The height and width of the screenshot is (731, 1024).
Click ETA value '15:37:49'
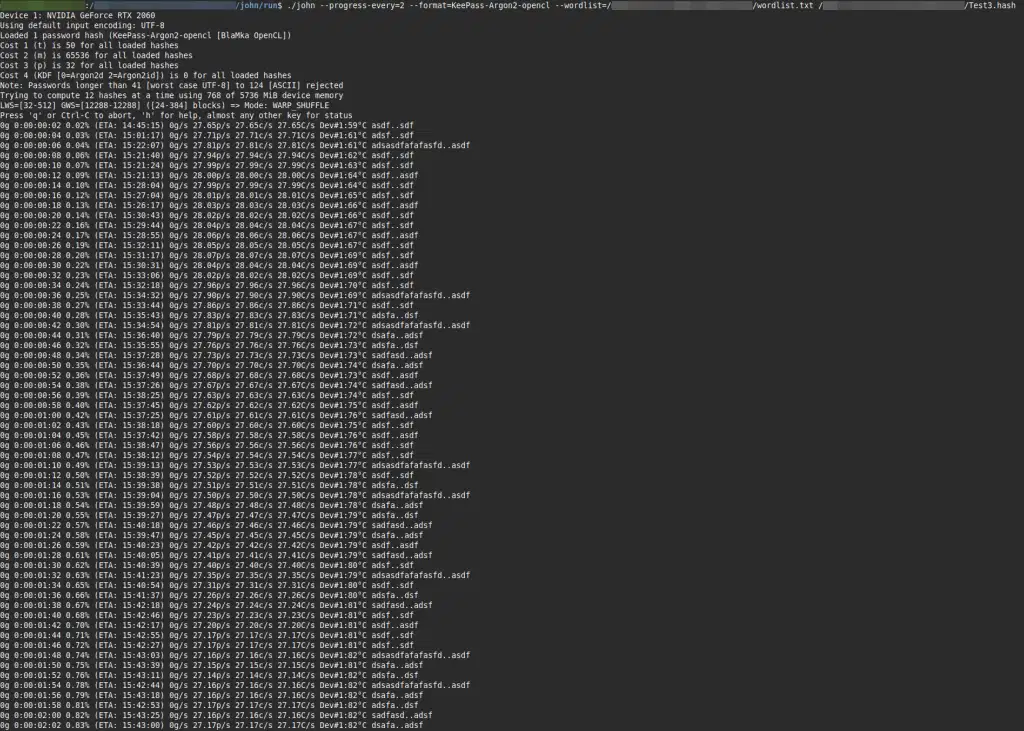[140, 375]
